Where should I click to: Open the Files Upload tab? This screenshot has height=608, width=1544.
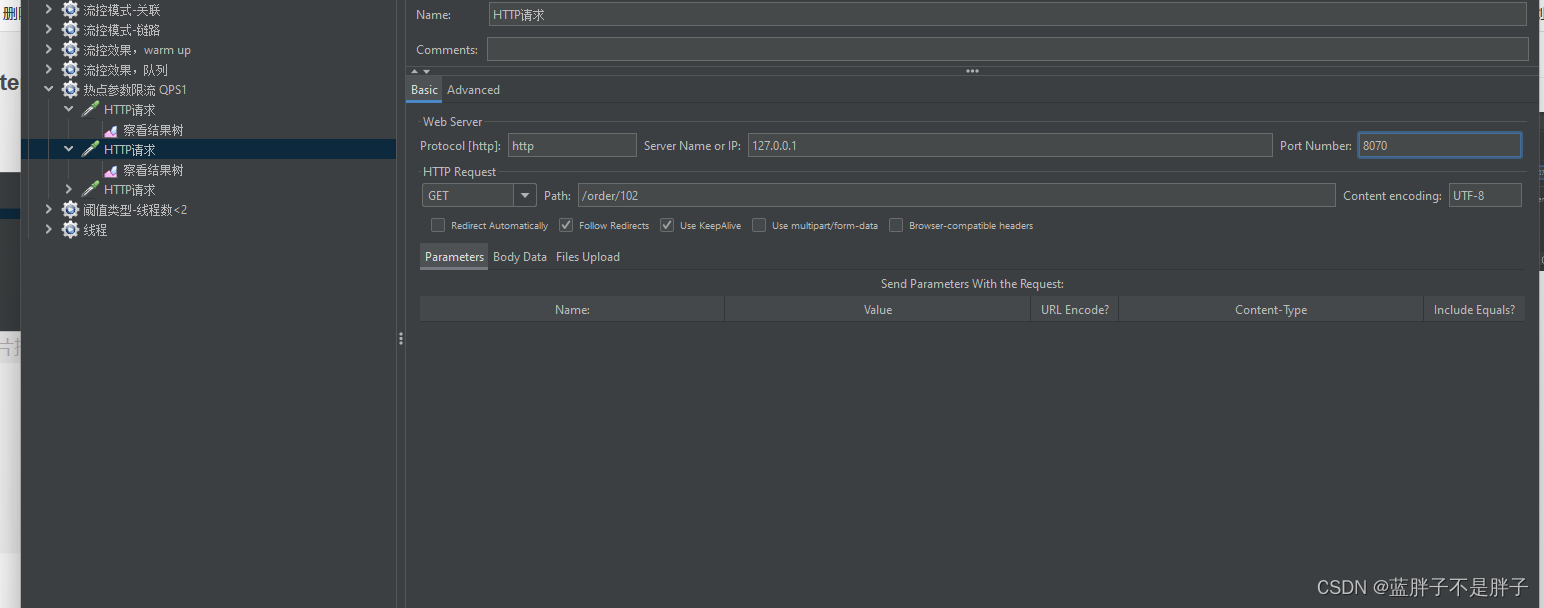[x=588, y=257]
